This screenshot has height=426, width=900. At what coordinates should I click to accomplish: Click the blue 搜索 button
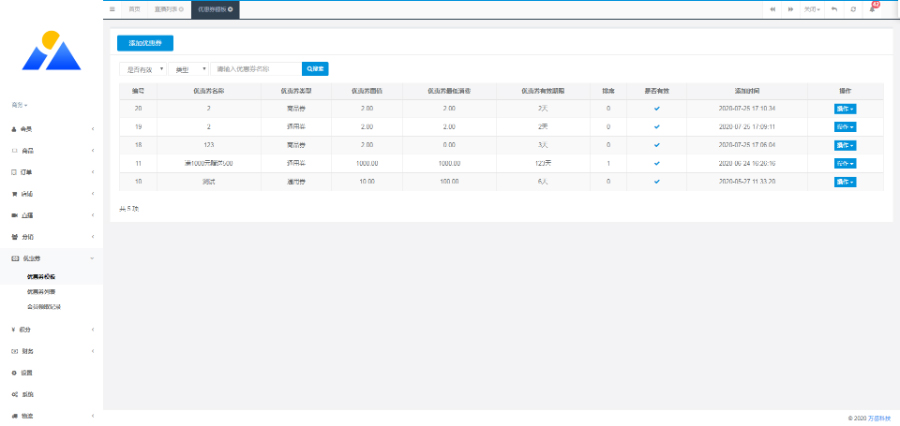pos(315,69)
